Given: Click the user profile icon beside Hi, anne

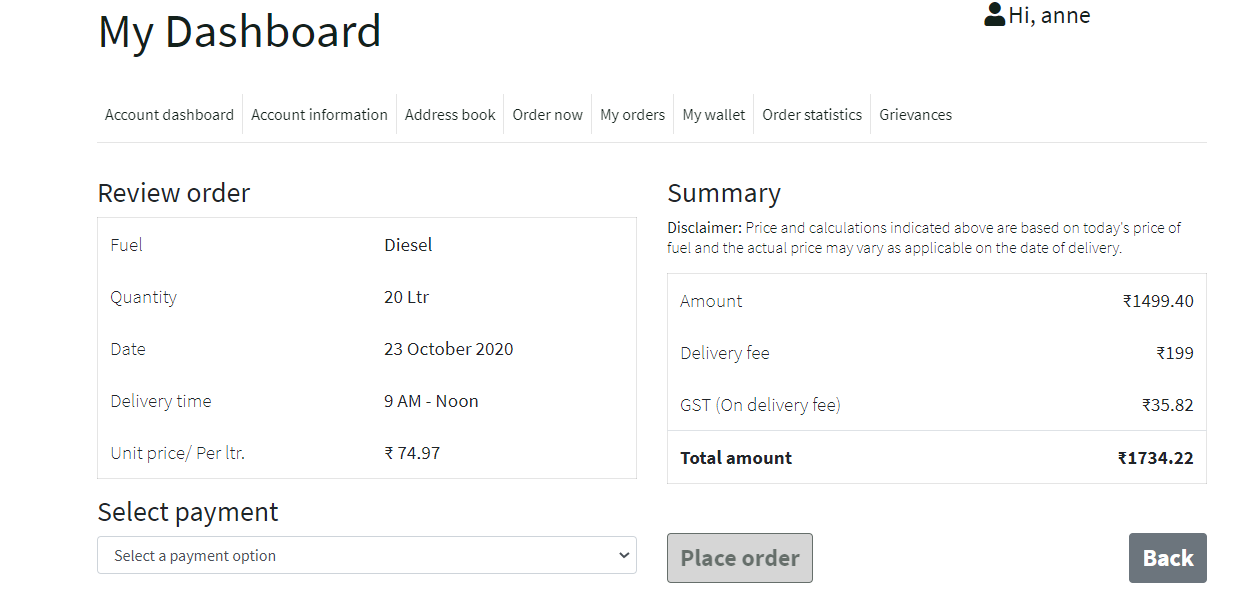Looking at the screenshot, I should tap(994, 15).
